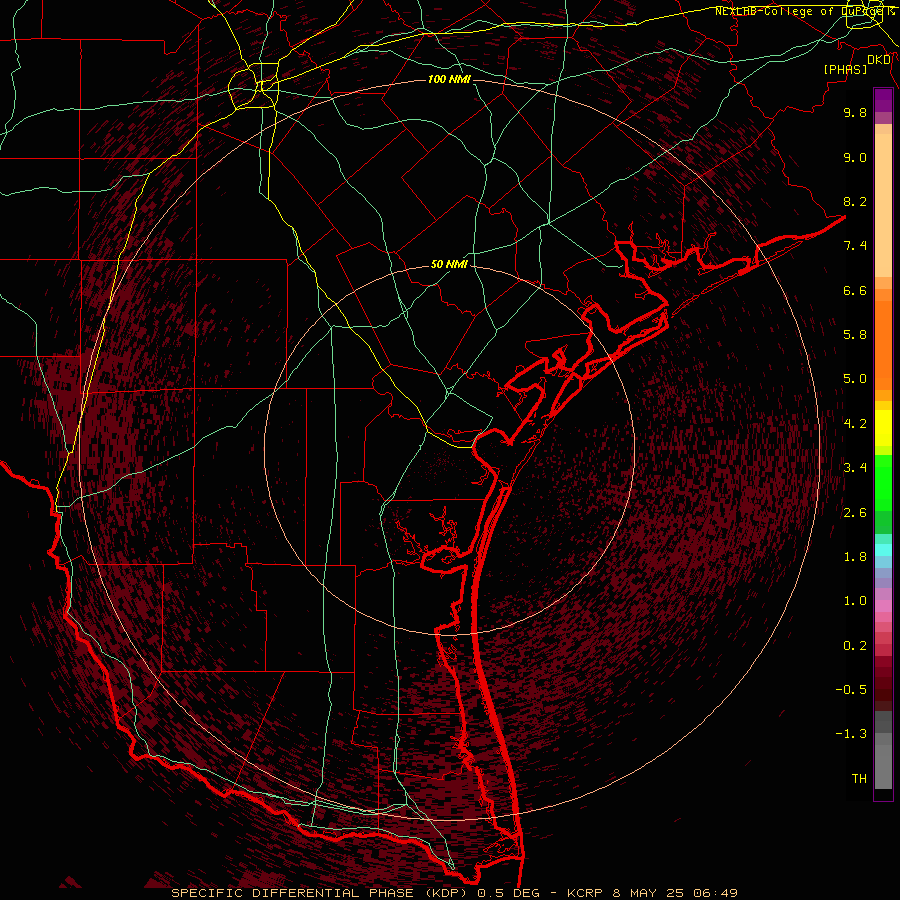The image size is (900, 900).
Task: Click the 100 NMI range ring label
Action: pos(449,79)
